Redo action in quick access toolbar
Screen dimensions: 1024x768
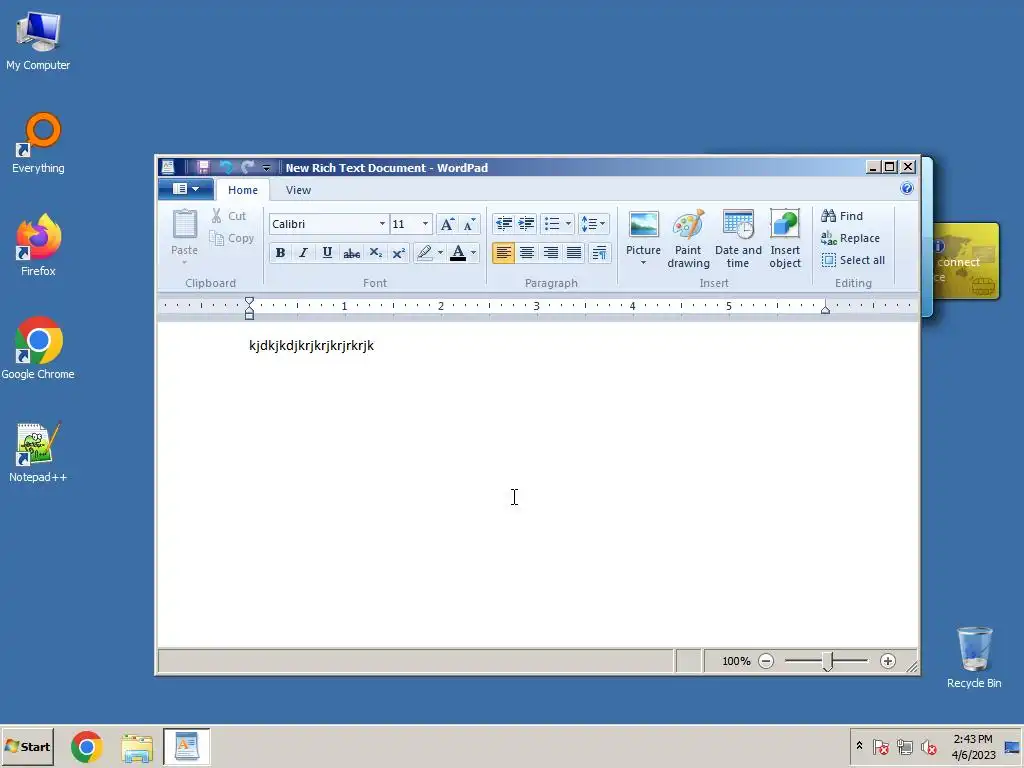[247, 167]
